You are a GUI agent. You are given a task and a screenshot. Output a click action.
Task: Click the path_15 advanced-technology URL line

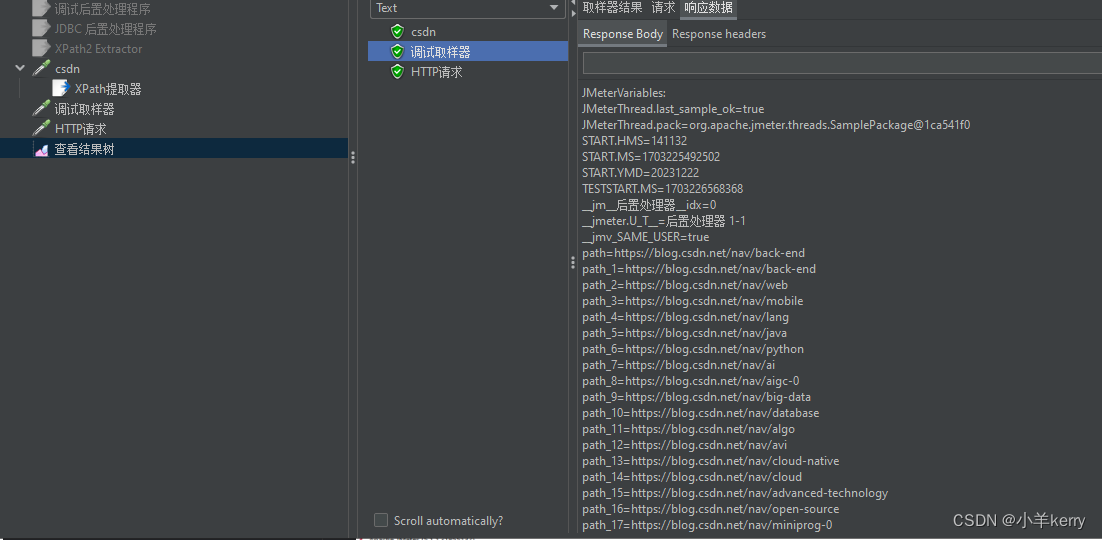click(x=735, y=494)
